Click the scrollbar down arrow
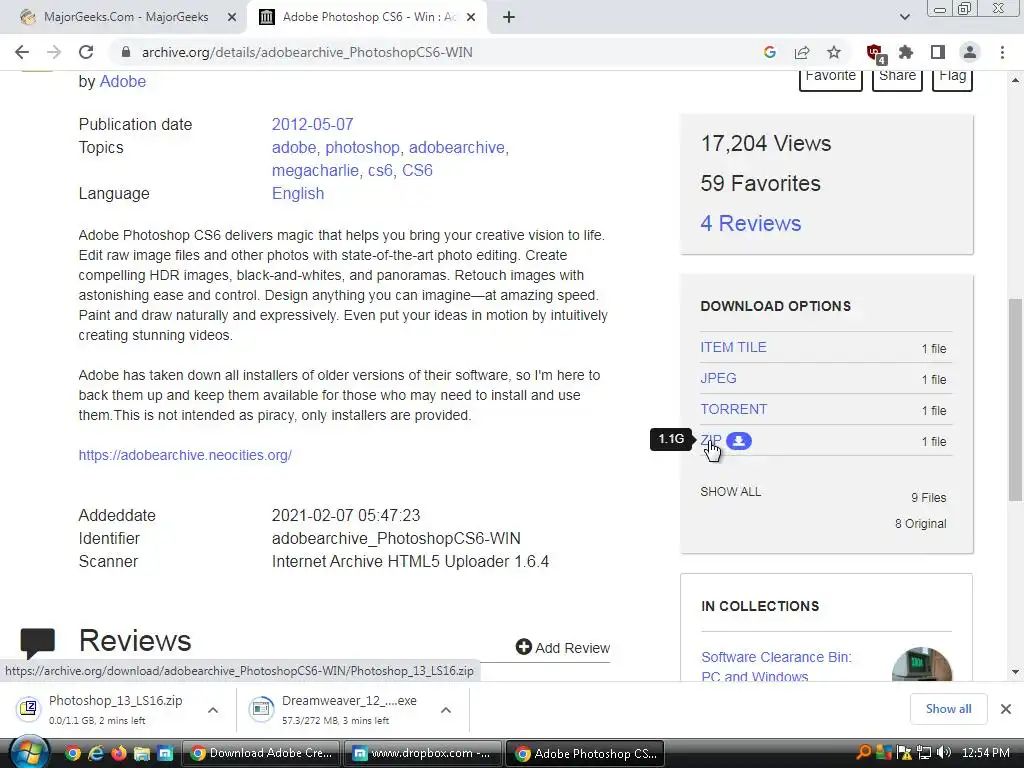The width and height of the screenshot is (1024, 768). (x=1015, y=672)
